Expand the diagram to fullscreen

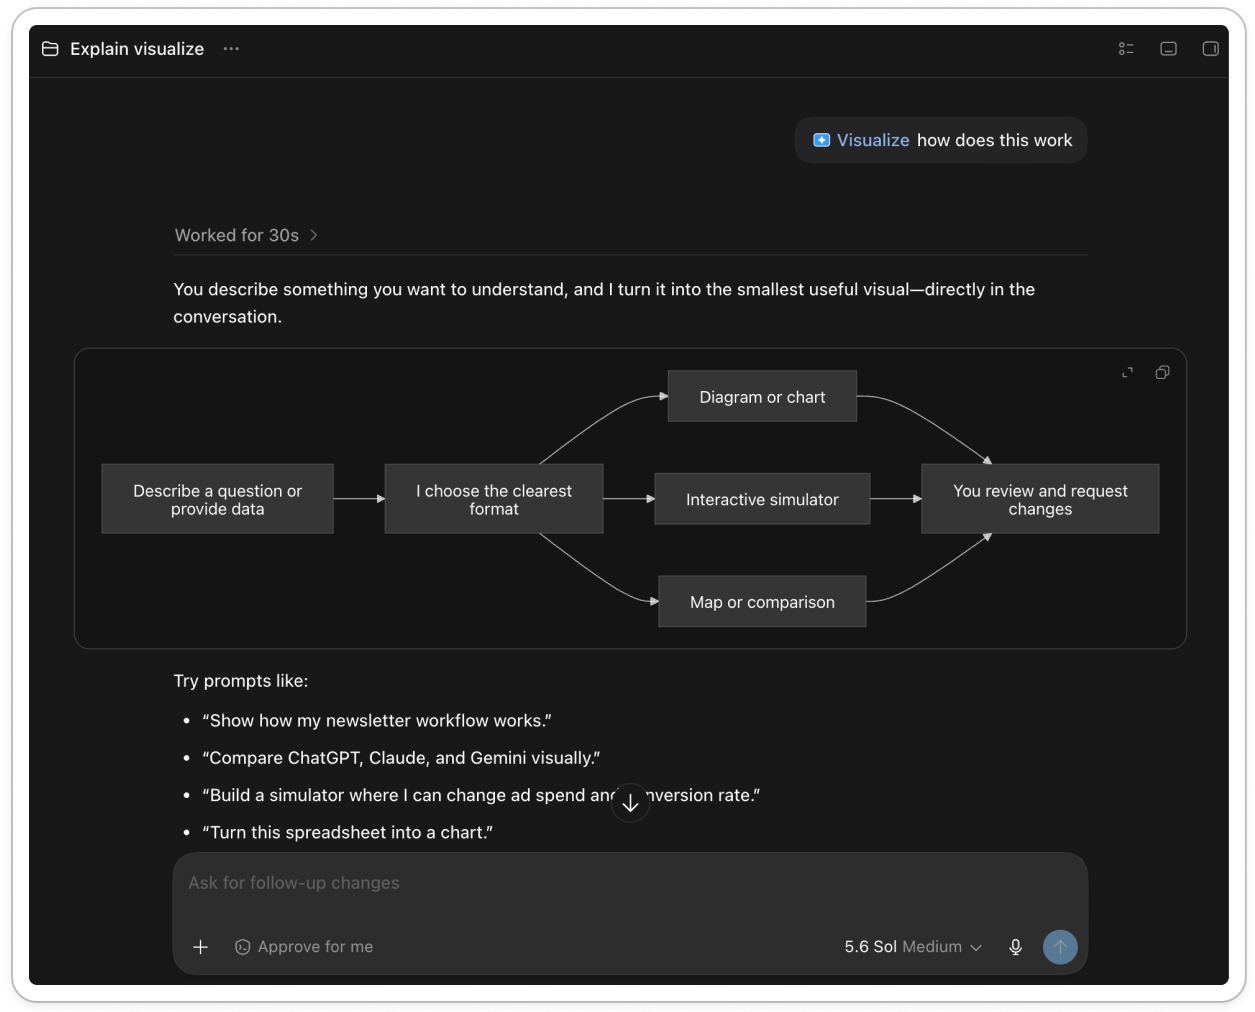1128,373
